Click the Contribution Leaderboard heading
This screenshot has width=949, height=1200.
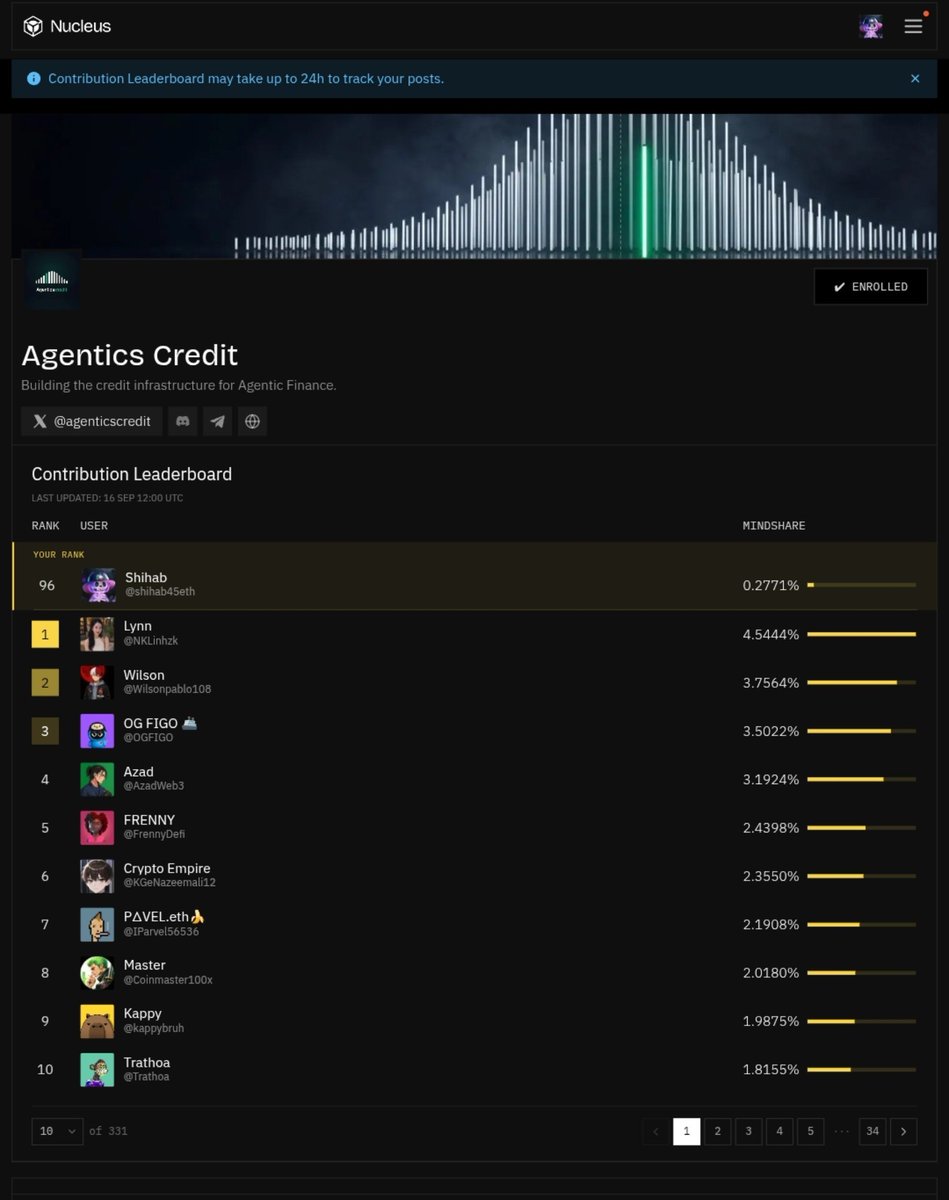[x=132, y=474]
